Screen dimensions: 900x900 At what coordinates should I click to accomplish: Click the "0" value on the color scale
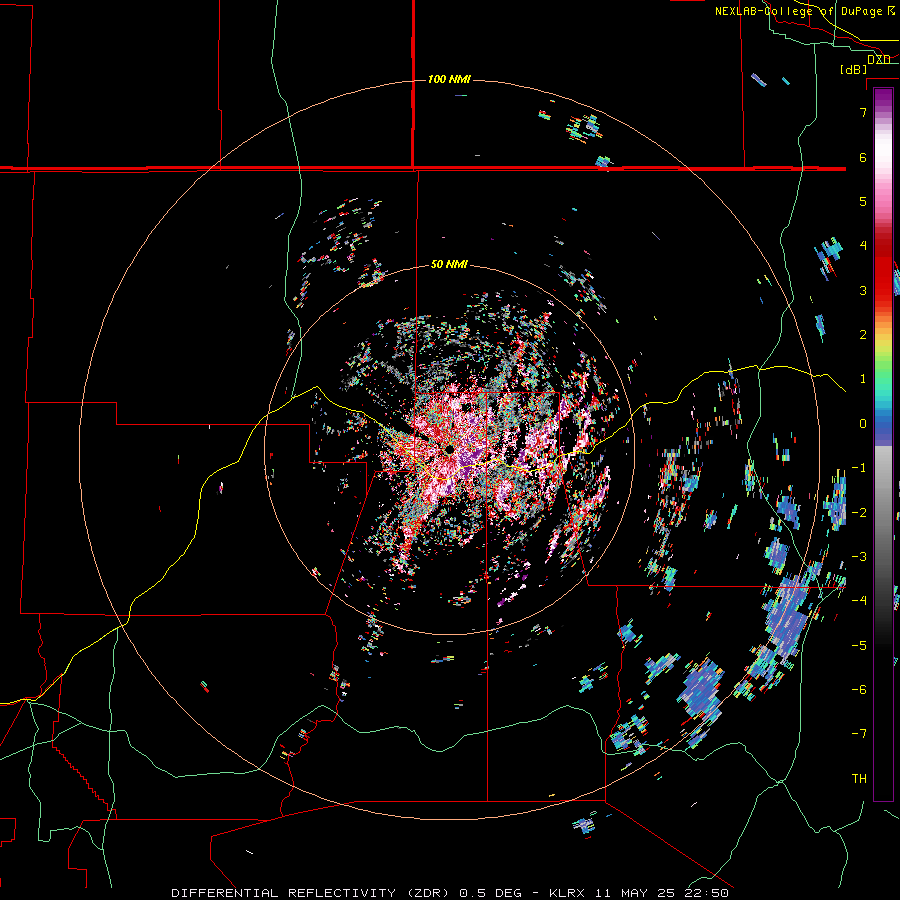[863, 424]
